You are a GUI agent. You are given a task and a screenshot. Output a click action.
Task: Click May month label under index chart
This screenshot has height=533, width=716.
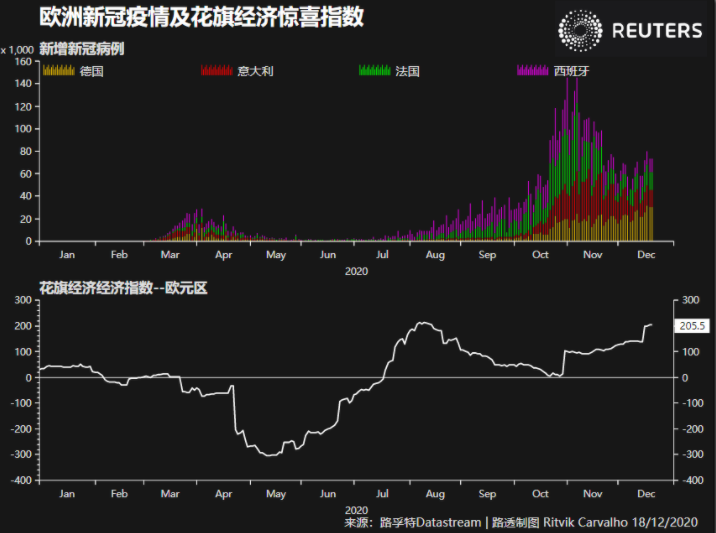click(276, 494)
